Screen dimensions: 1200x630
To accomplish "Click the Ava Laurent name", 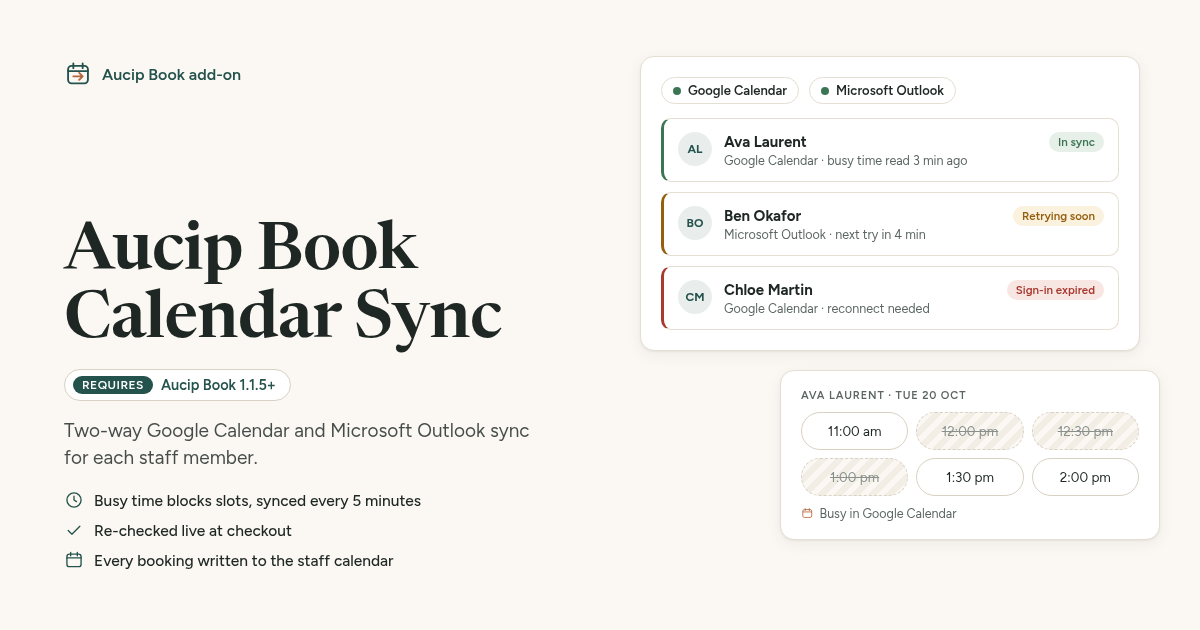I will [765, 142].
